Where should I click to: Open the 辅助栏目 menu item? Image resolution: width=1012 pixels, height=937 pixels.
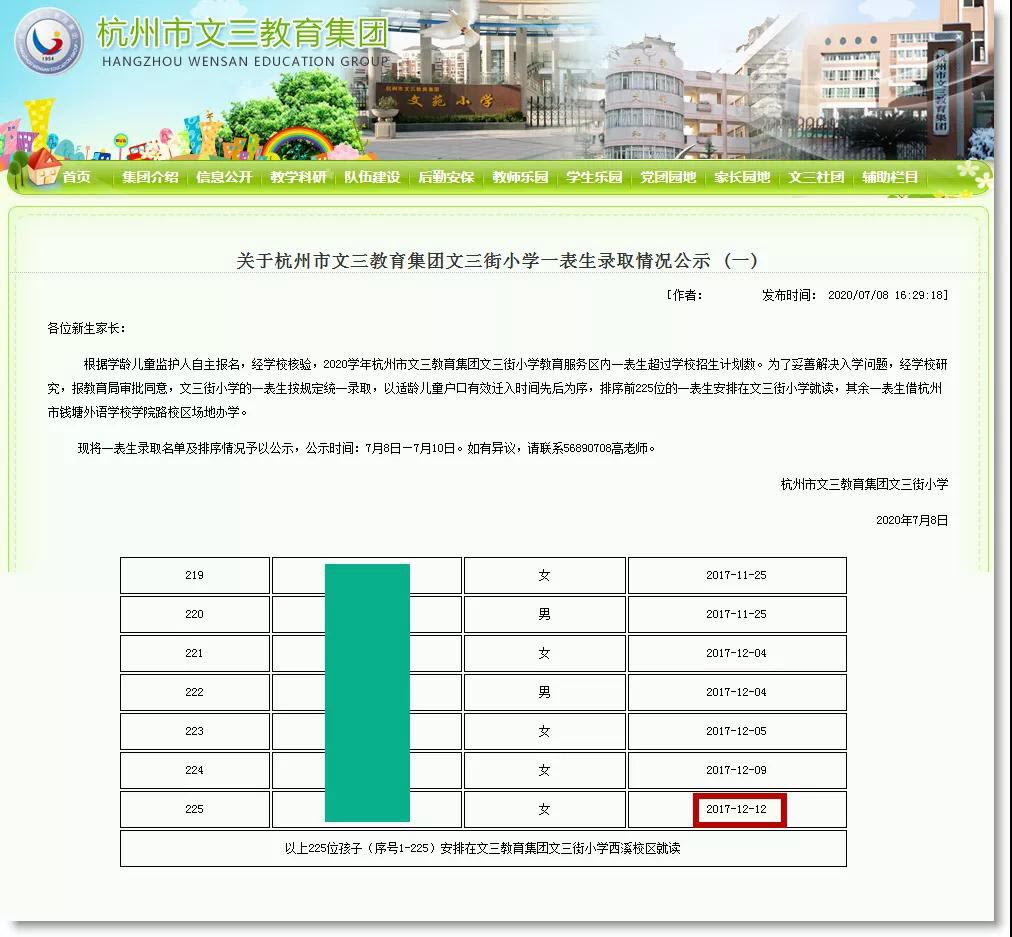(890, 177)
